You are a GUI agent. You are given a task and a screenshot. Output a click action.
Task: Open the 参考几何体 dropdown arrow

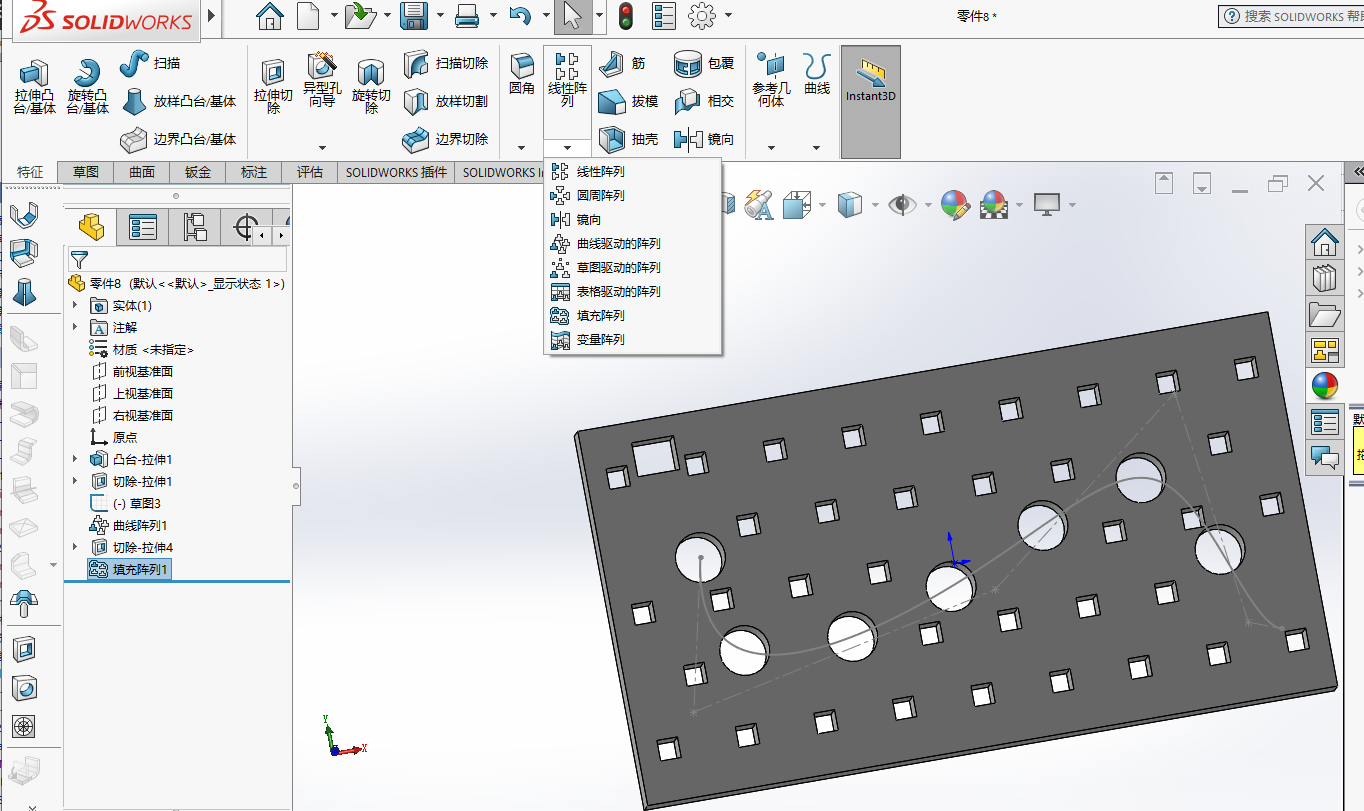coord(771,148)
